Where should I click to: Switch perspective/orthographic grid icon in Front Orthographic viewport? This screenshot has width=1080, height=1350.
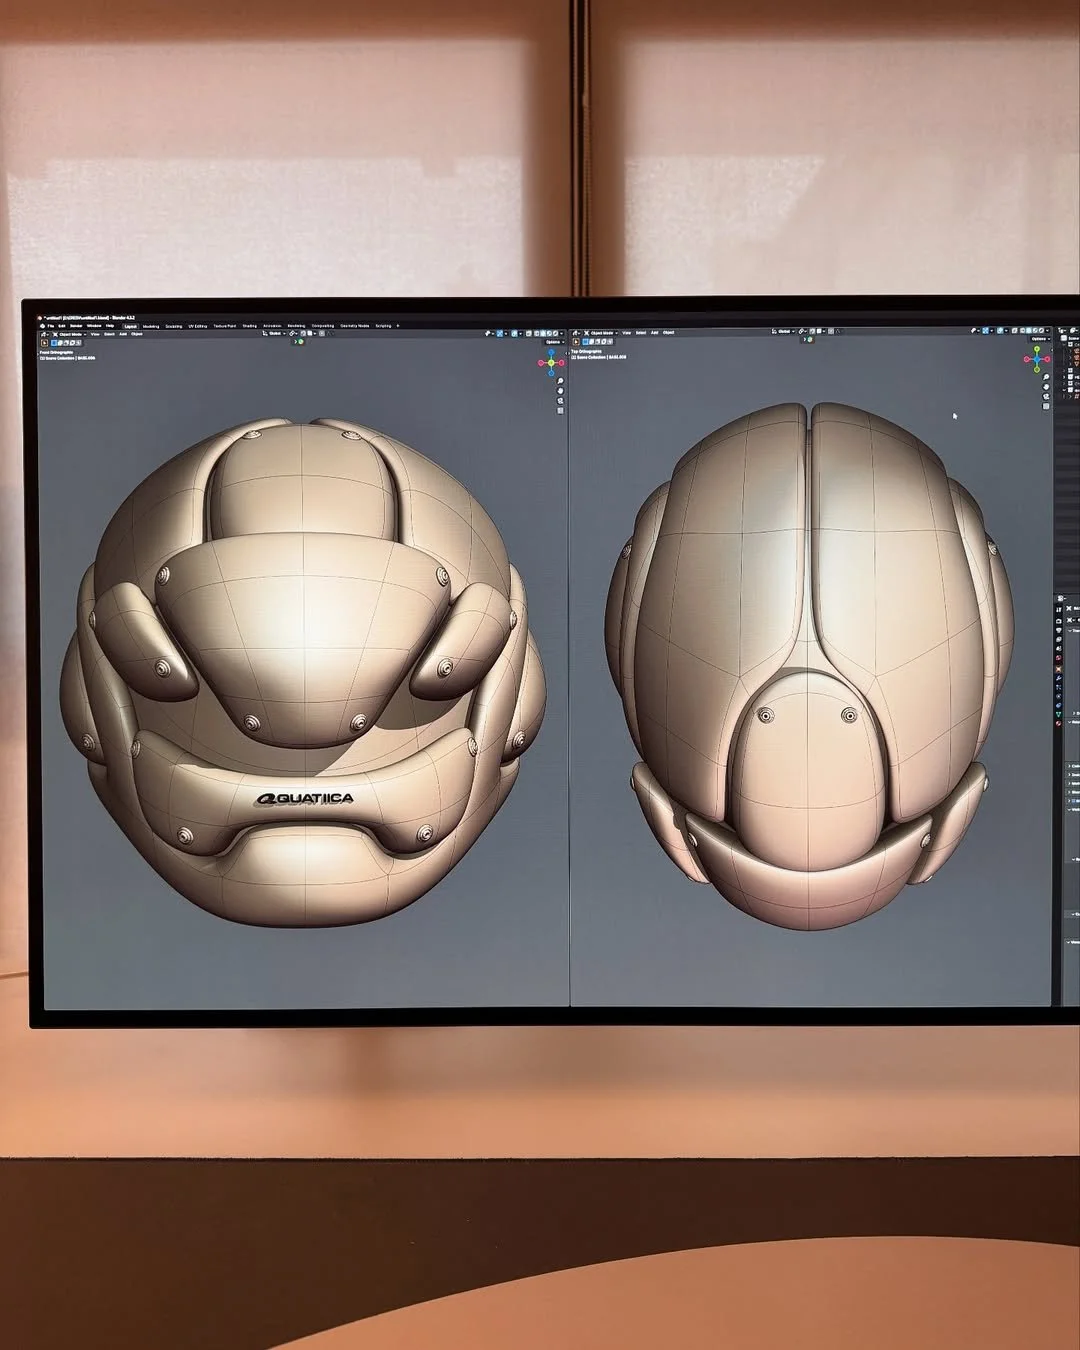pyautogui.click(x=560, y=411)
